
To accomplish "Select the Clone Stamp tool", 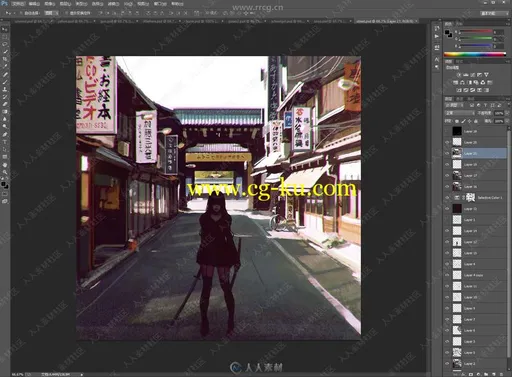I will click(x=5, y=89).
